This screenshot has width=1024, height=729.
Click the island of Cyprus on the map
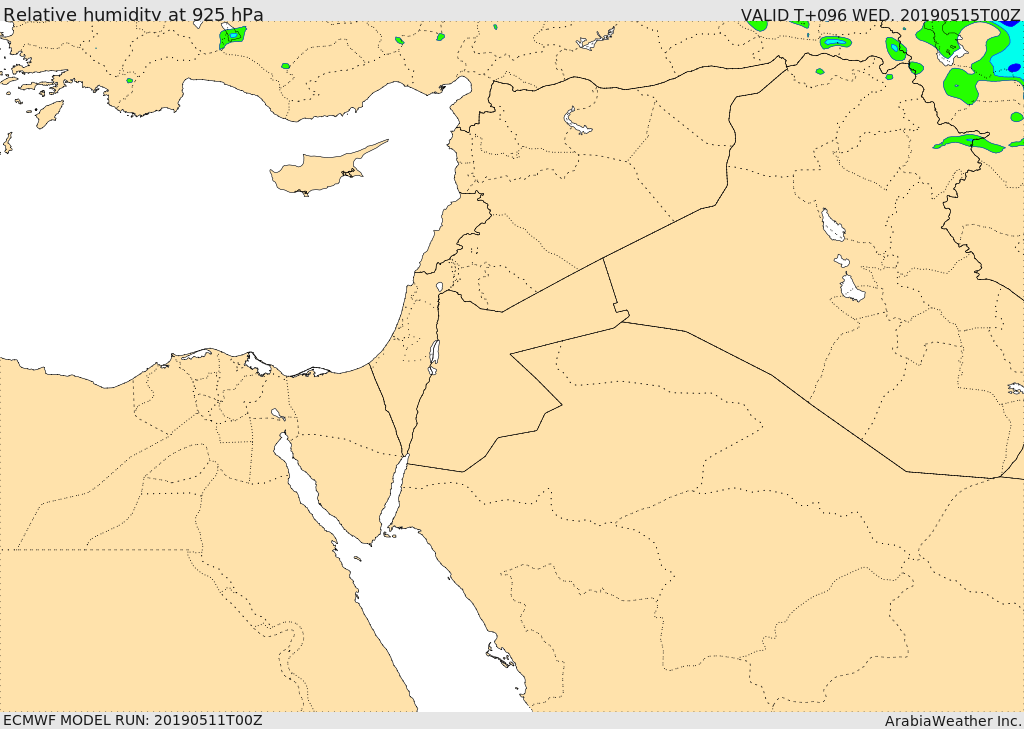click(x=323, y=171)
